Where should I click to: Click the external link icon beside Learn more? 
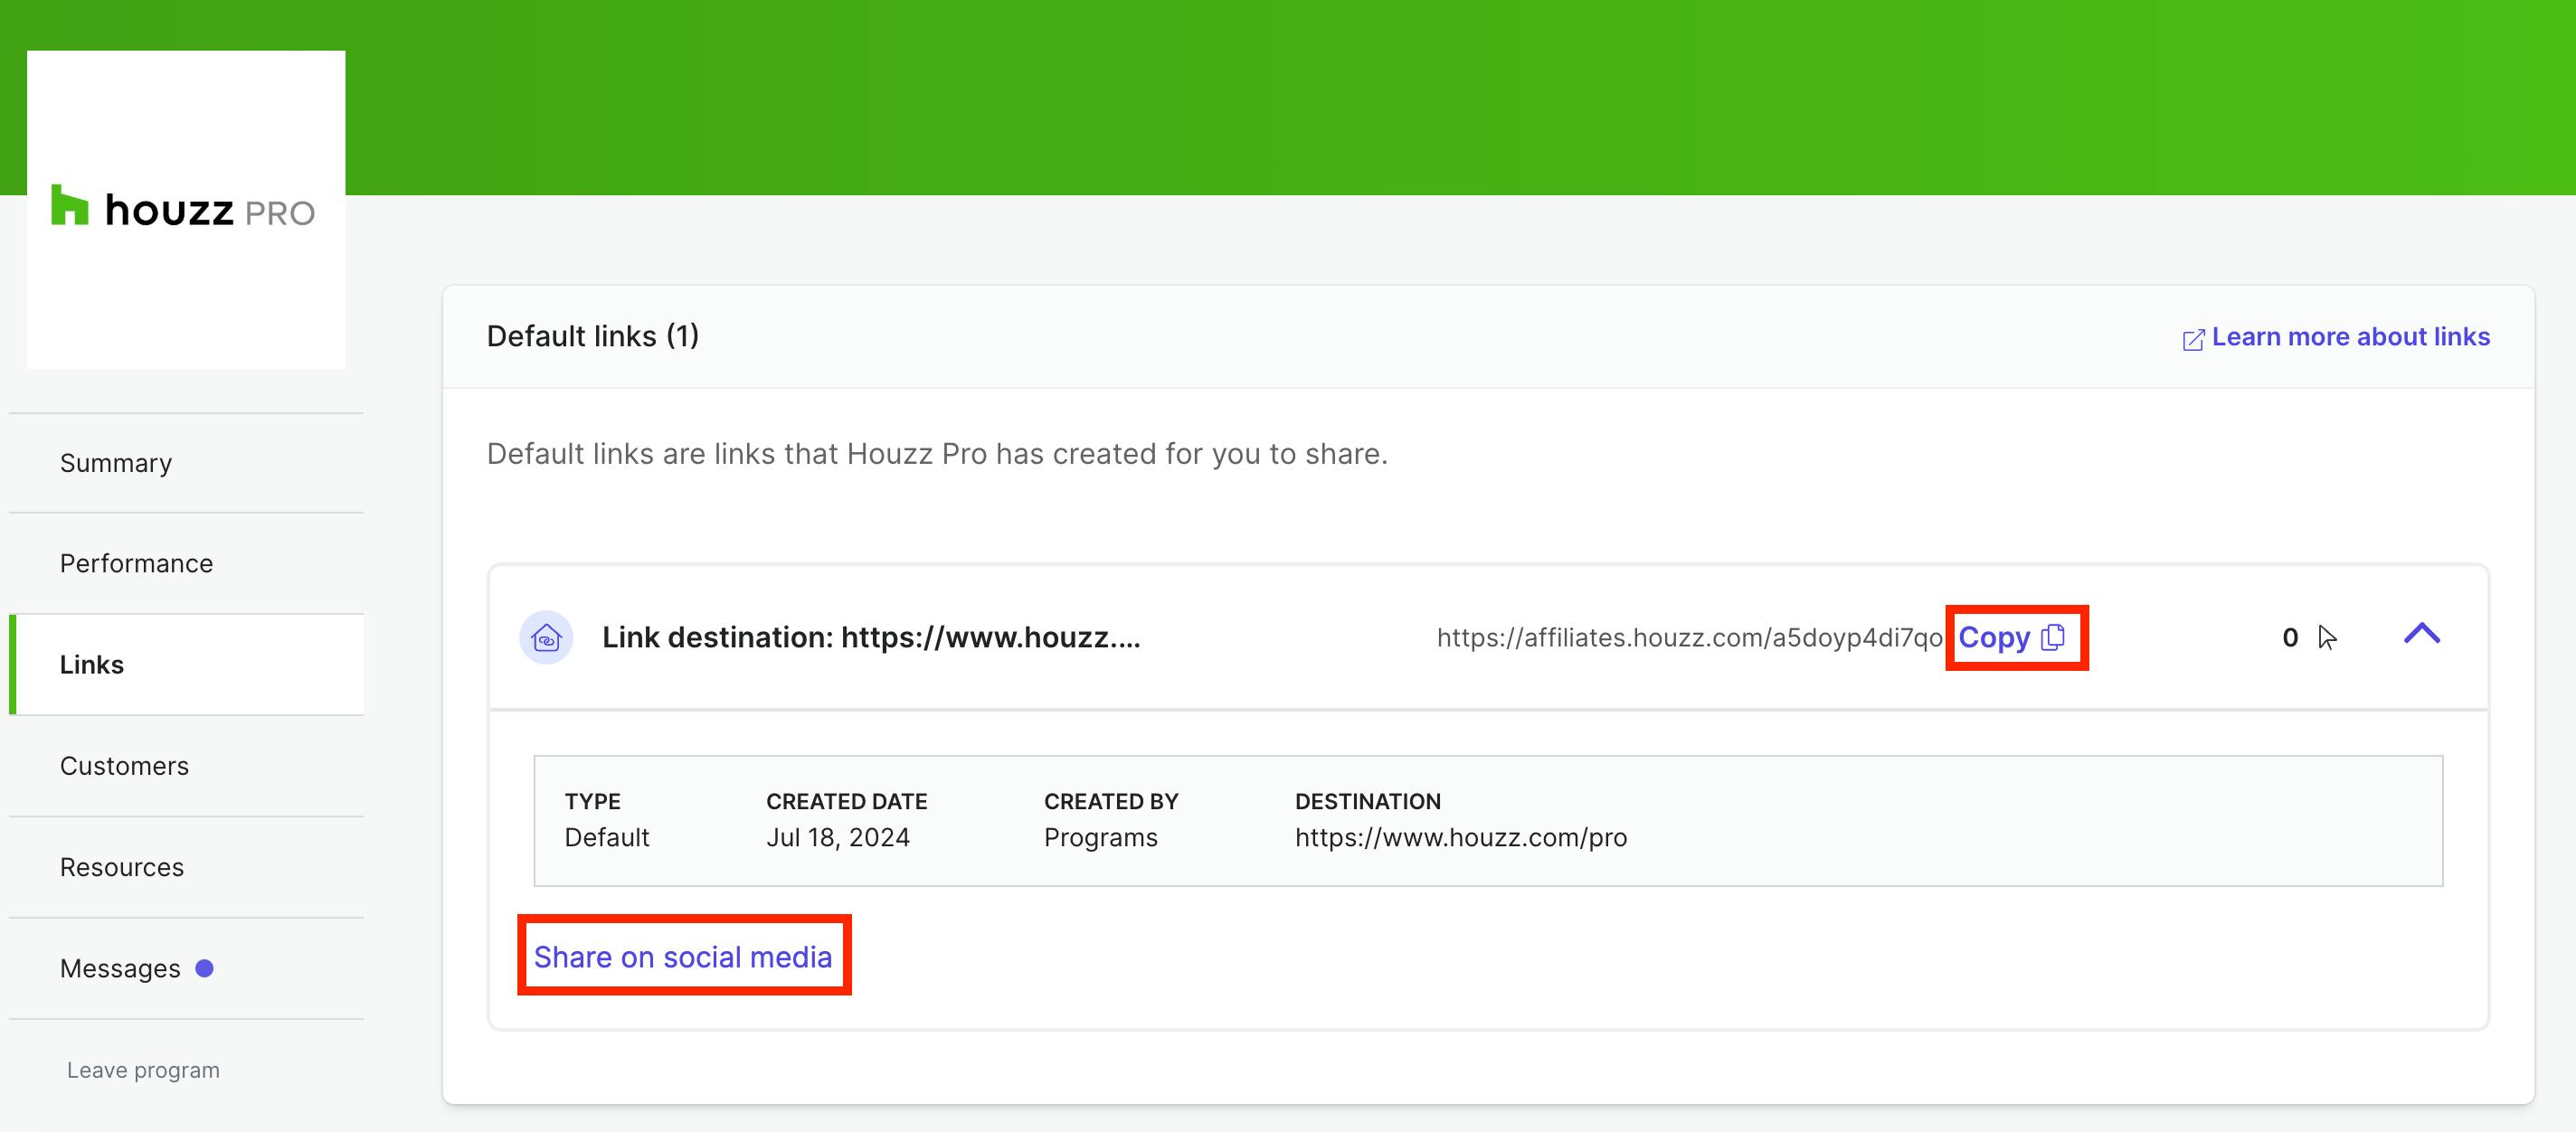click(x=2193, y=340)
